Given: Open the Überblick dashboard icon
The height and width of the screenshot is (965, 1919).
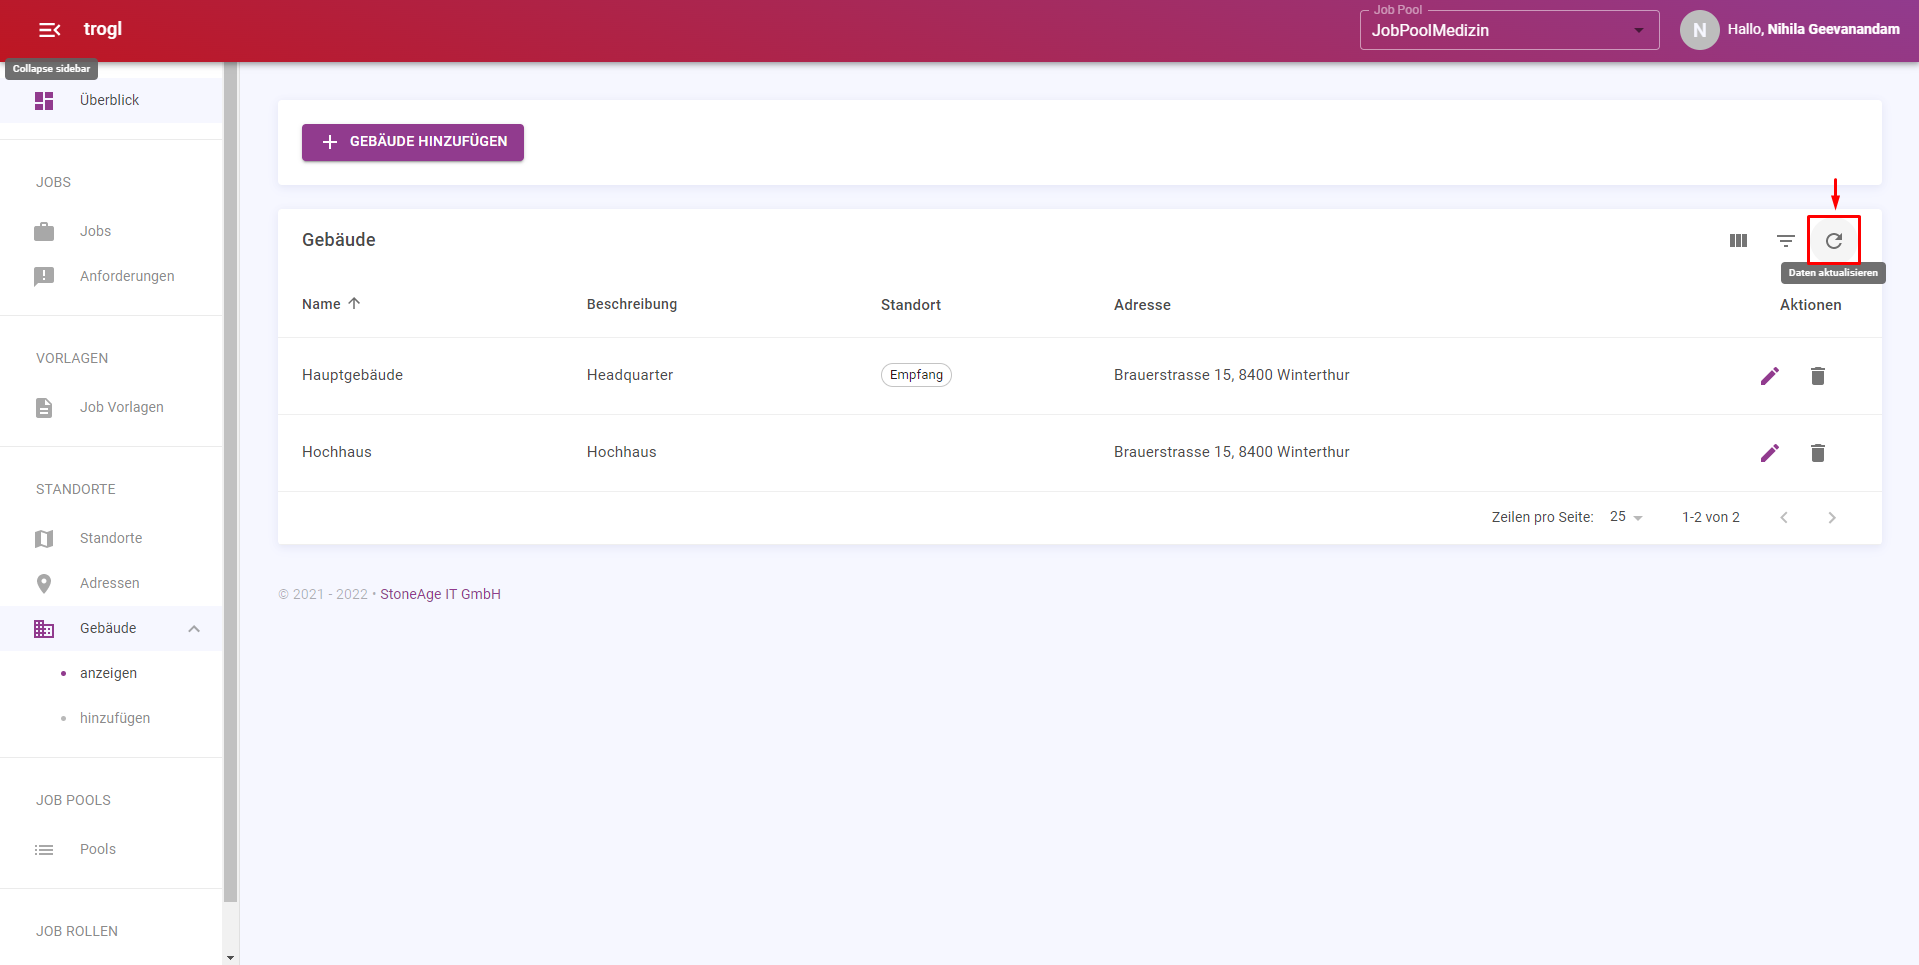Looking at the screenshot, I should click(x=44, y=101).
